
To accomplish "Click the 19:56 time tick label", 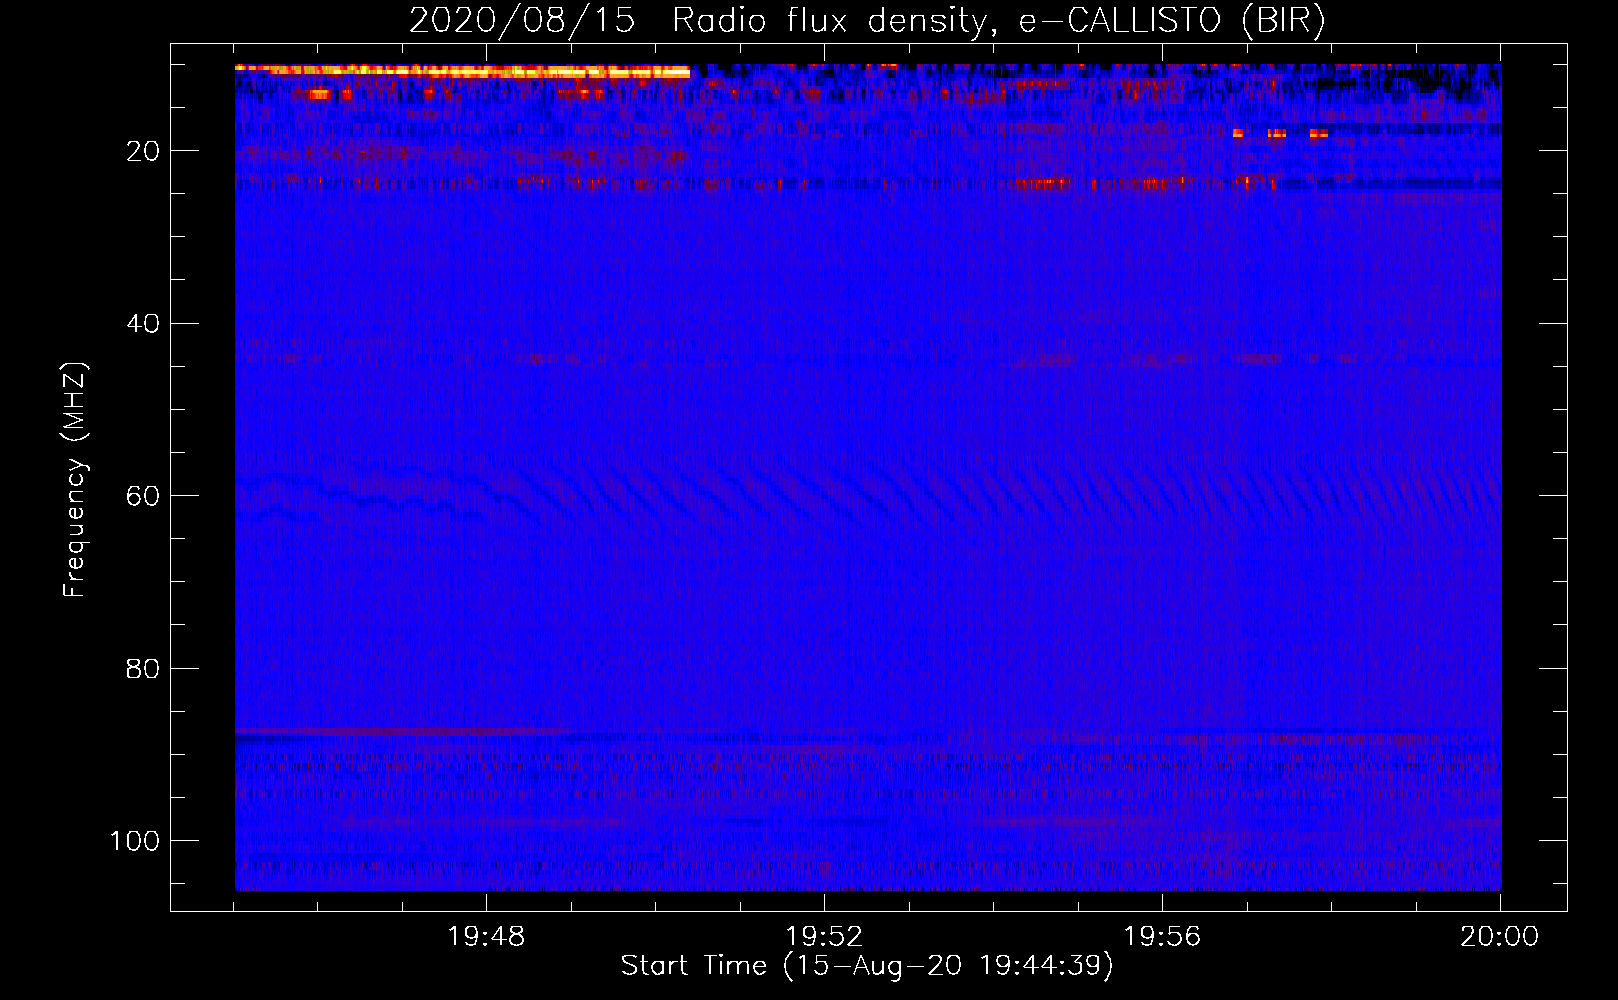I will (x=1162, y=937).
